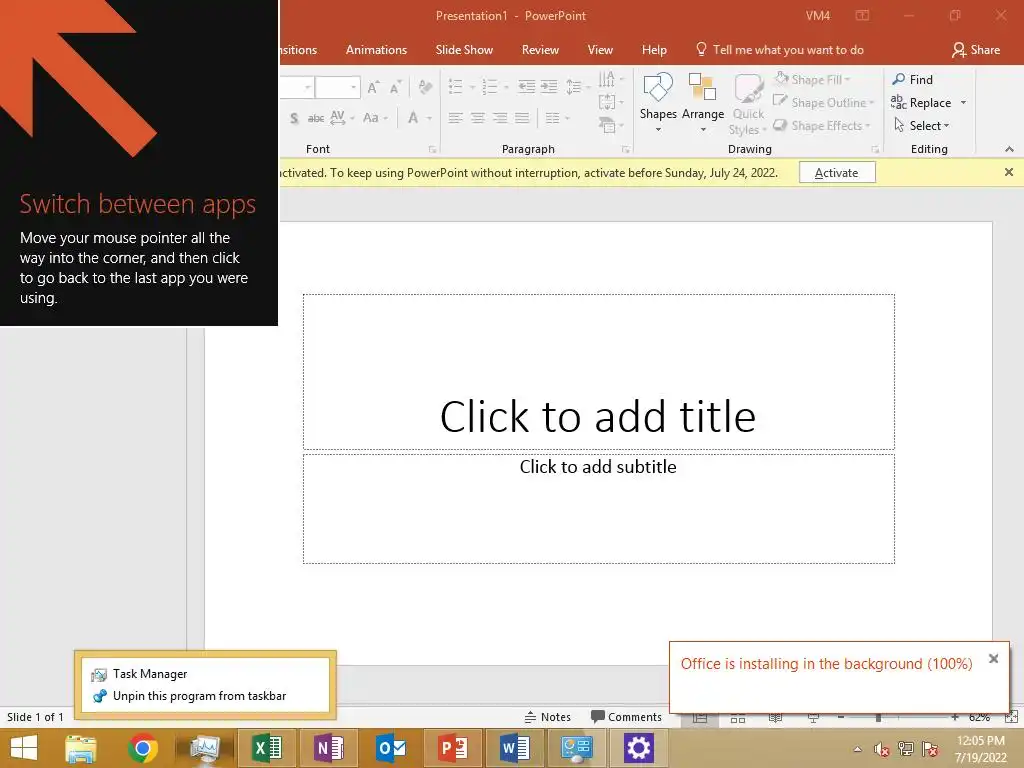Start Slide Show from status bar
Screen dimensions: 1024x768
pyautogui.click(x=814, y=718)
